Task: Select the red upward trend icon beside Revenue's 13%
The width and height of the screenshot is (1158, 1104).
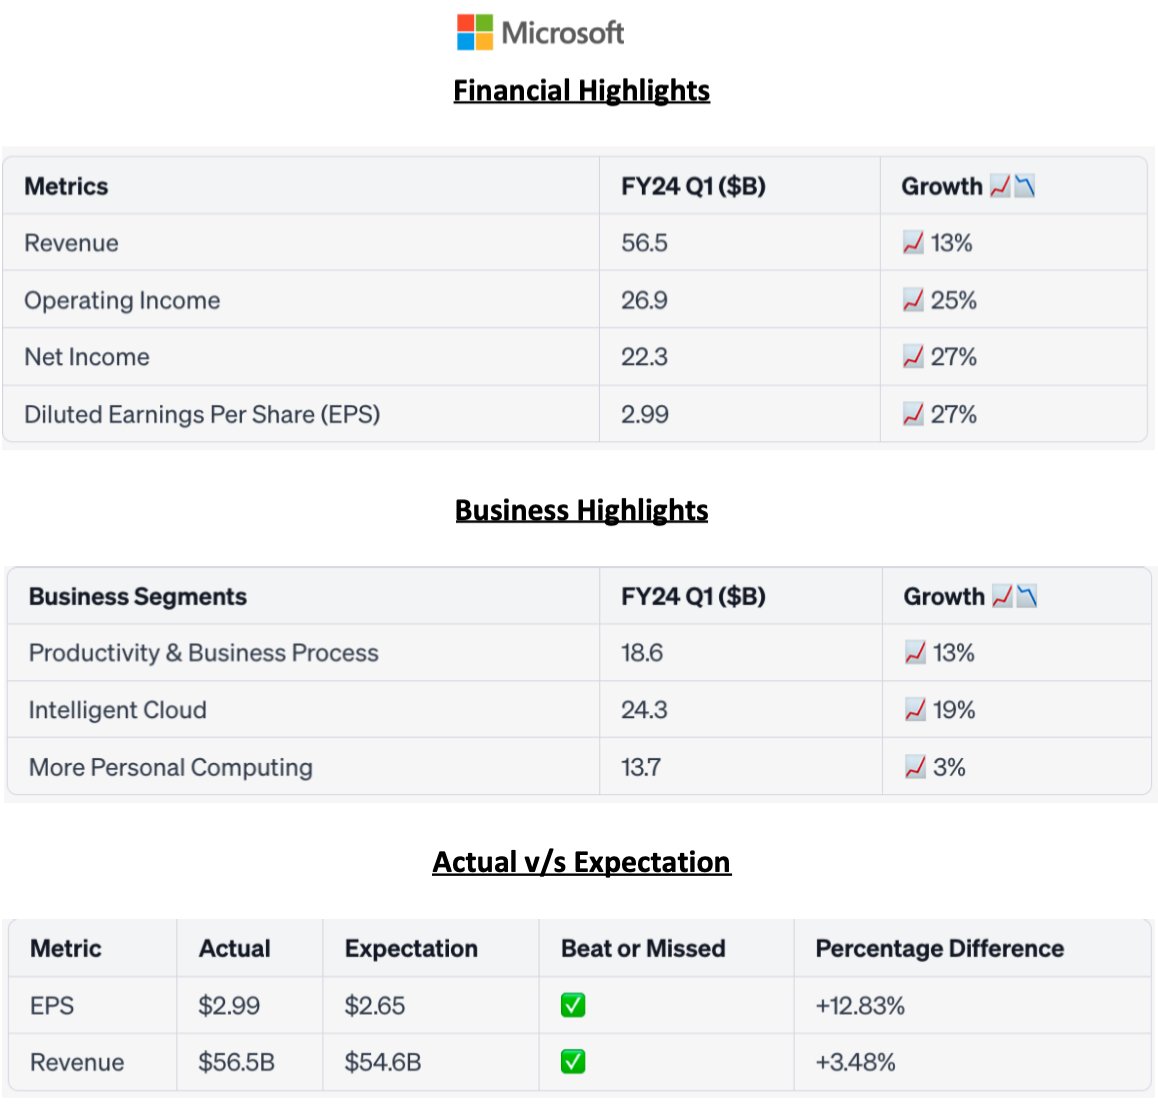Action: (x=913, y=242)
